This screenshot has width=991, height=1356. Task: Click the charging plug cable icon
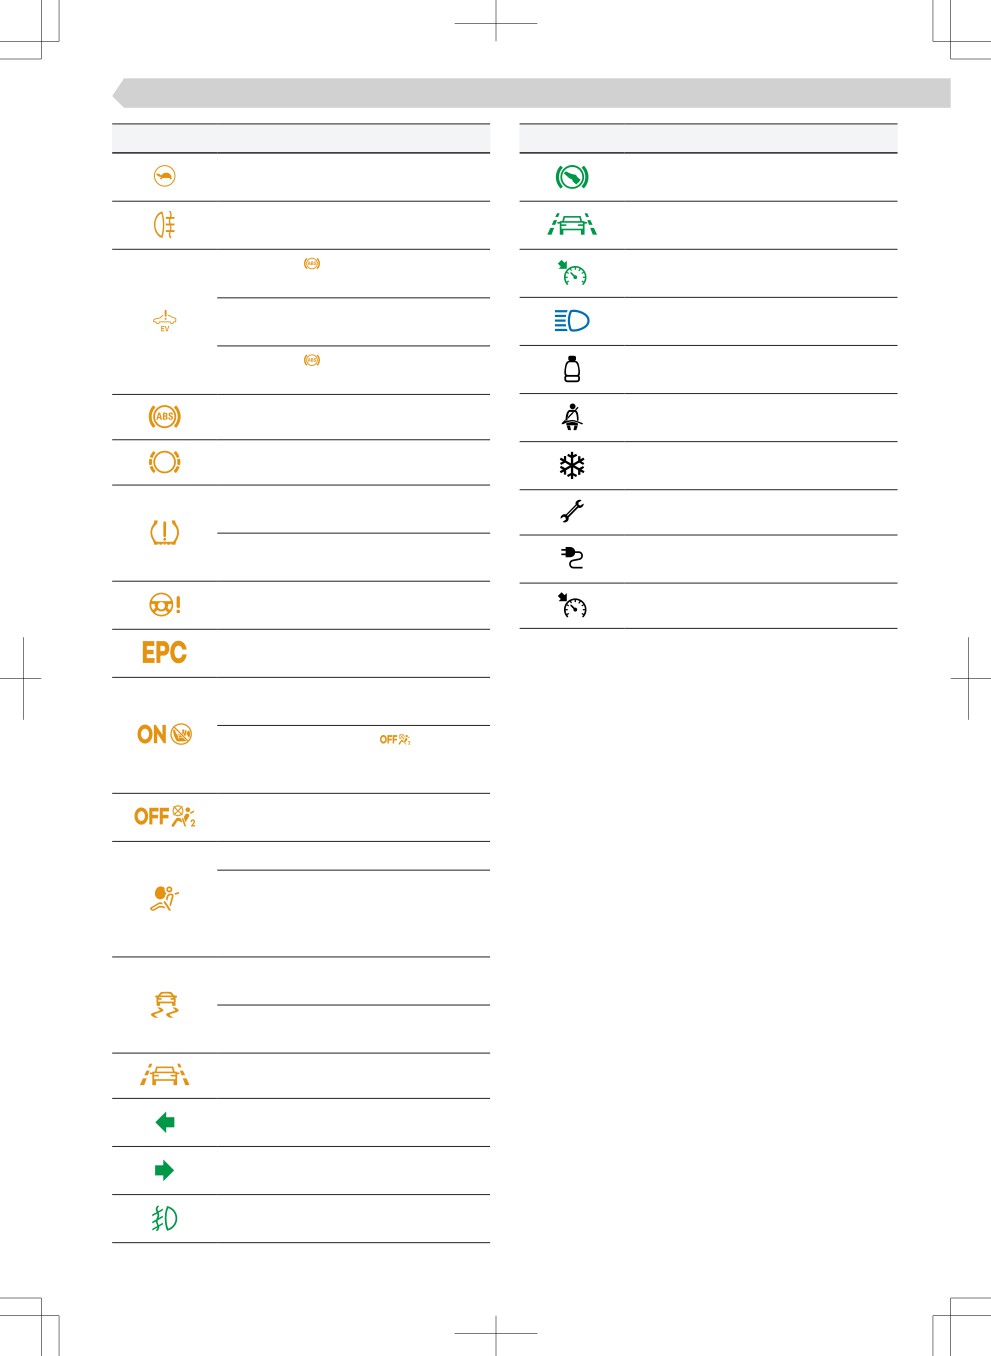[572, 557]
